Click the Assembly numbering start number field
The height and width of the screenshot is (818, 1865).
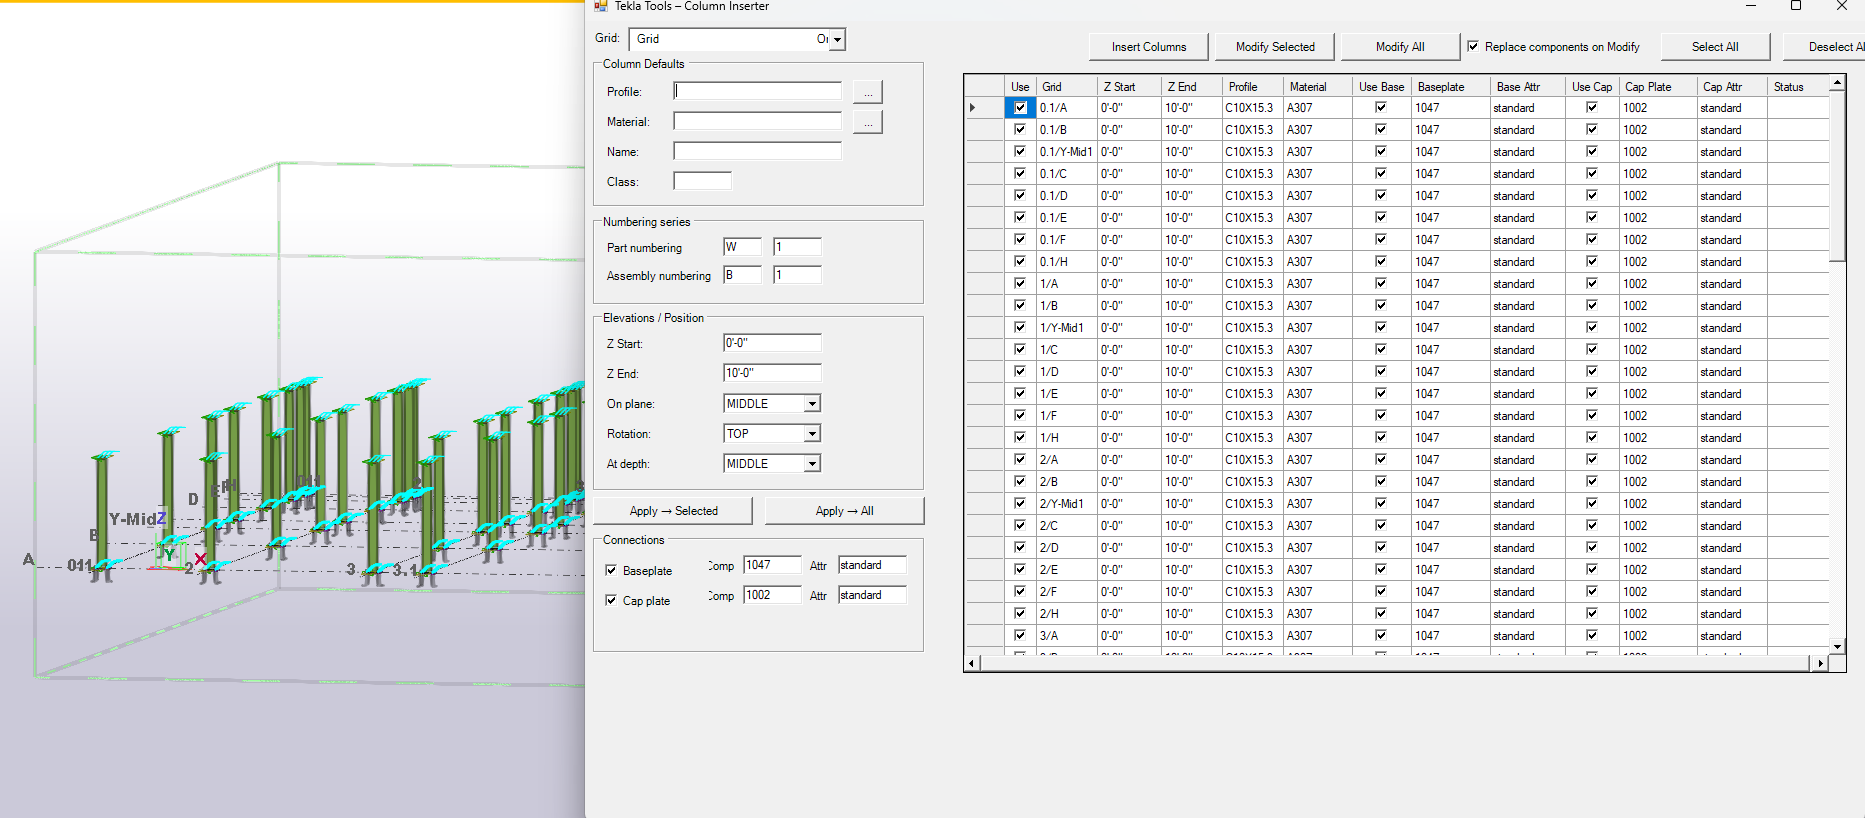coord(797,275)
